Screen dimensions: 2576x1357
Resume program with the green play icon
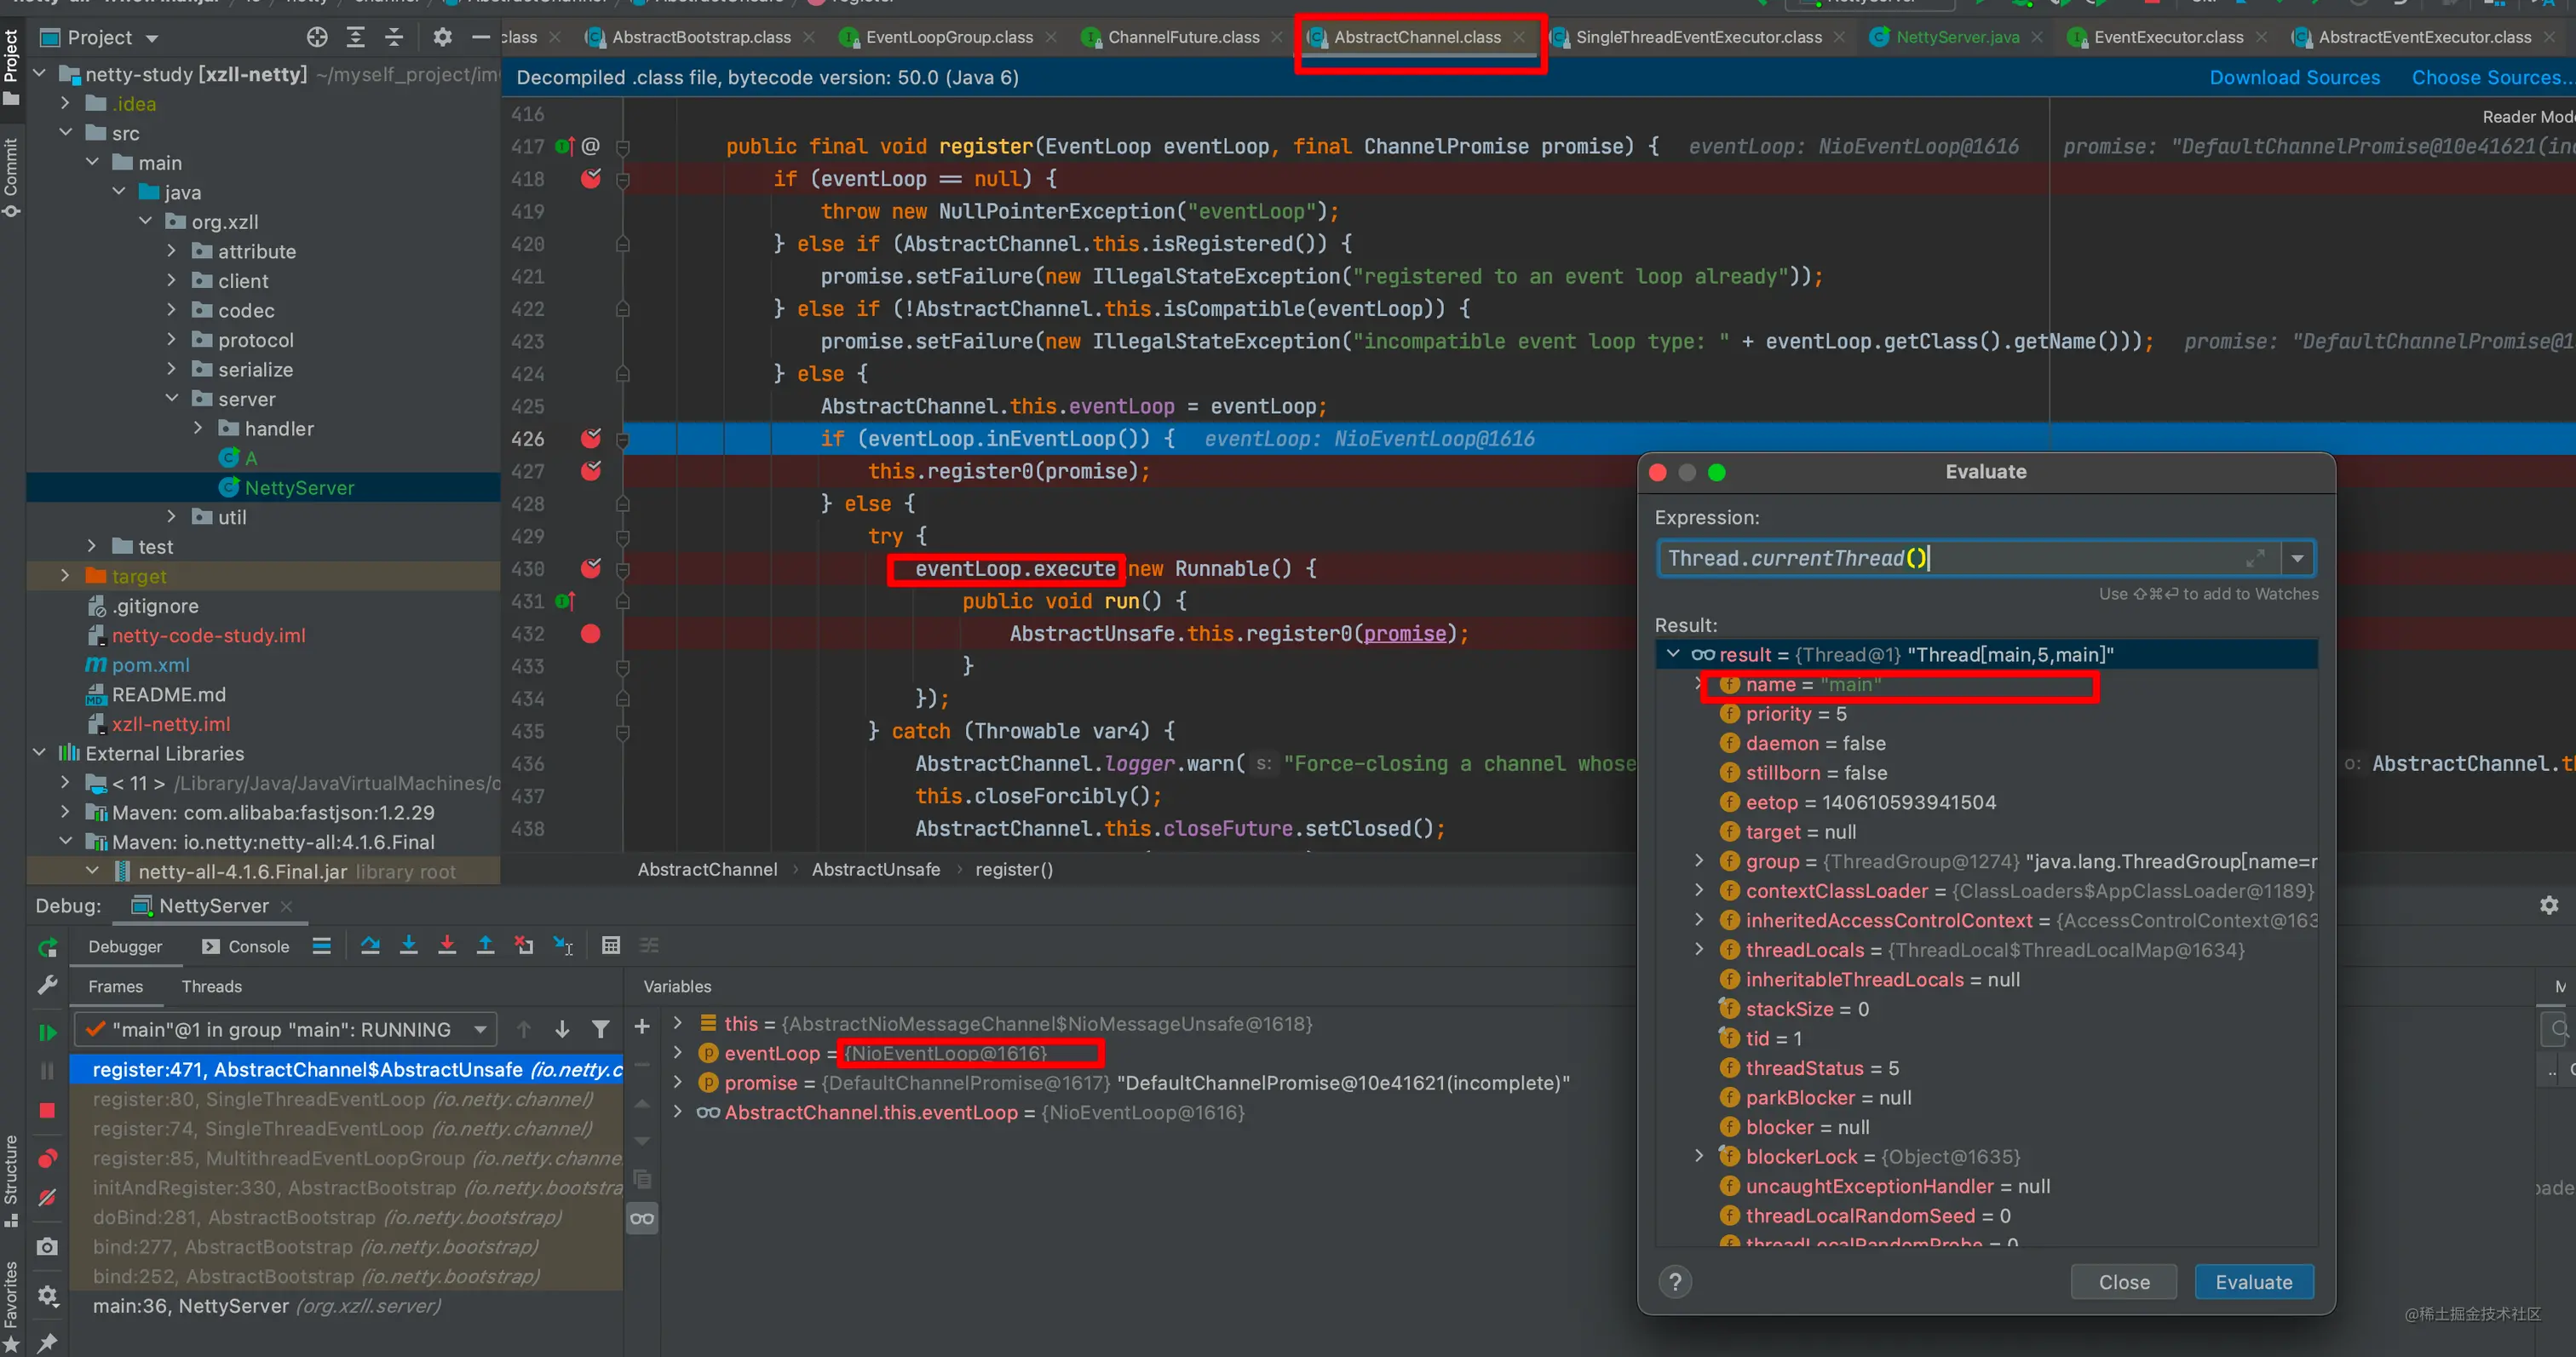(47, 1031)
